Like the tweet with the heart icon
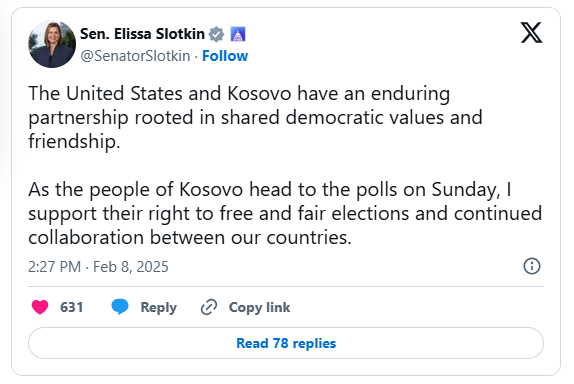Viewport: 574px width, 384px height. pyautogui.click(x=40, y=307)
